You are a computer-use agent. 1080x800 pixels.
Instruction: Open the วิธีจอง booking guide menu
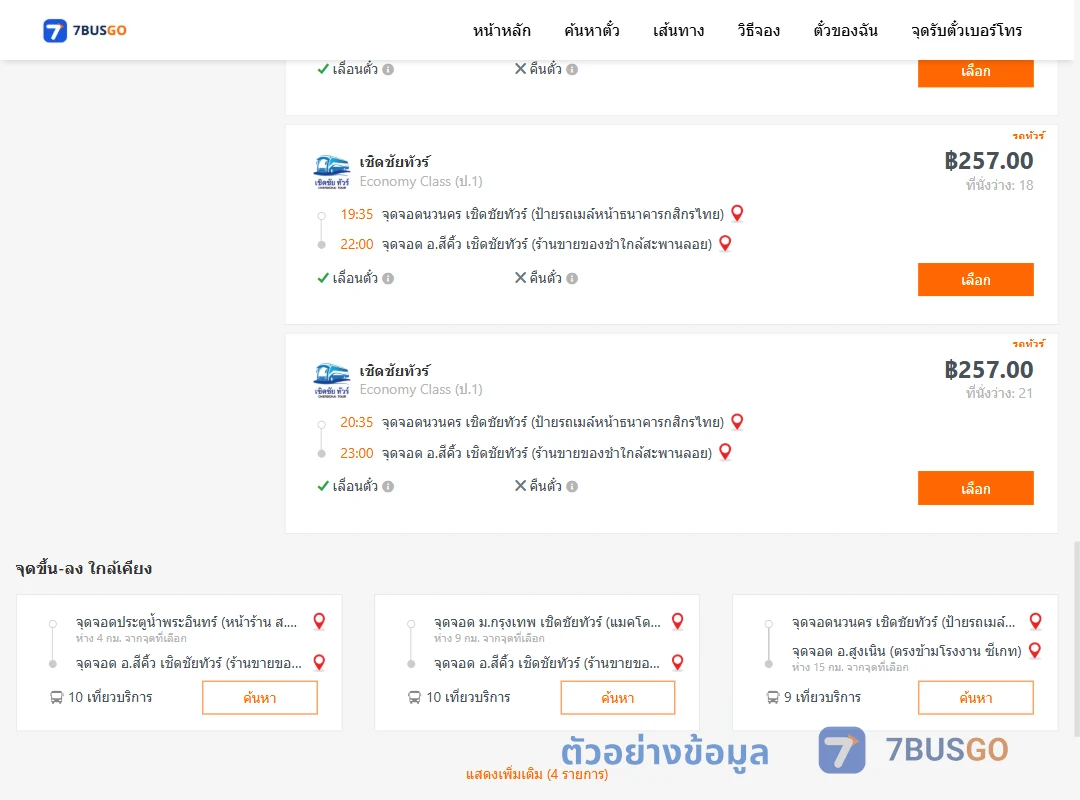(758, 30)
